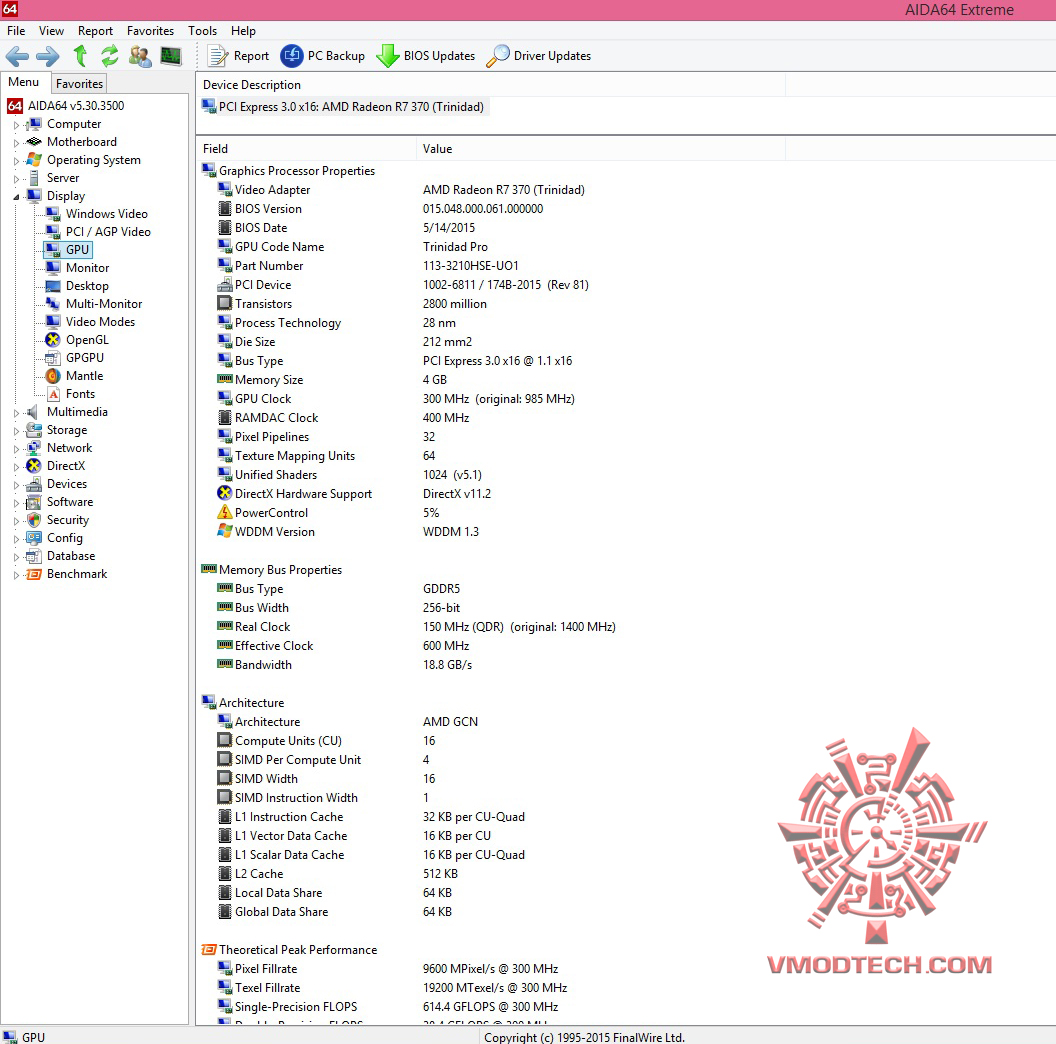Click the Report toolbar icon
The height and width of the screenshot is (1044, 1056).
pyautogui.click(x=218, y=56)
